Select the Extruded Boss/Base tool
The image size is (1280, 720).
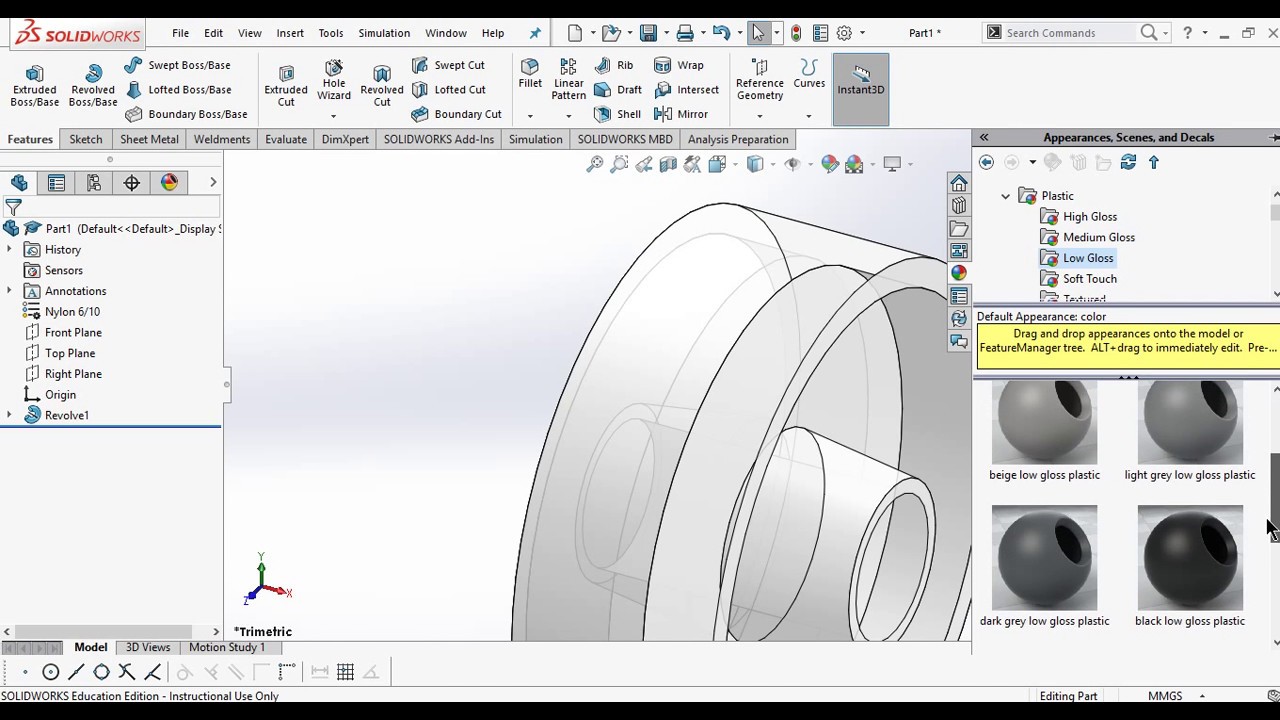point(35,86)
